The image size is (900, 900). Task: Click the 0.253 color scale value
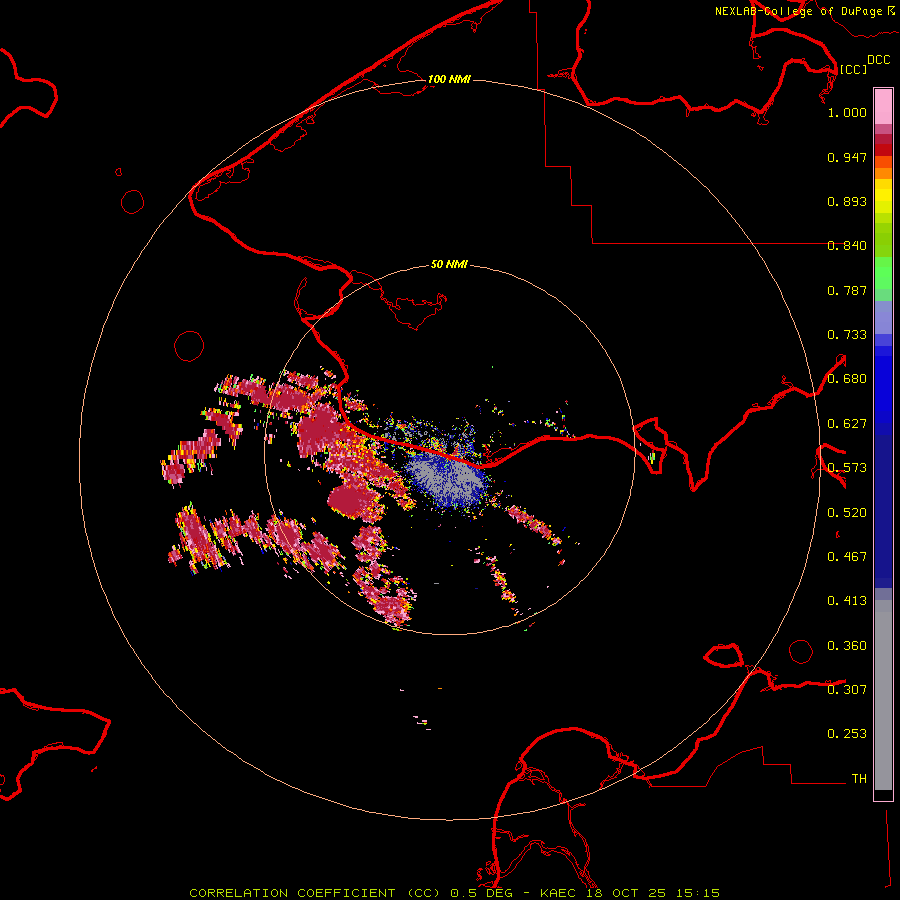click(847, 734)
